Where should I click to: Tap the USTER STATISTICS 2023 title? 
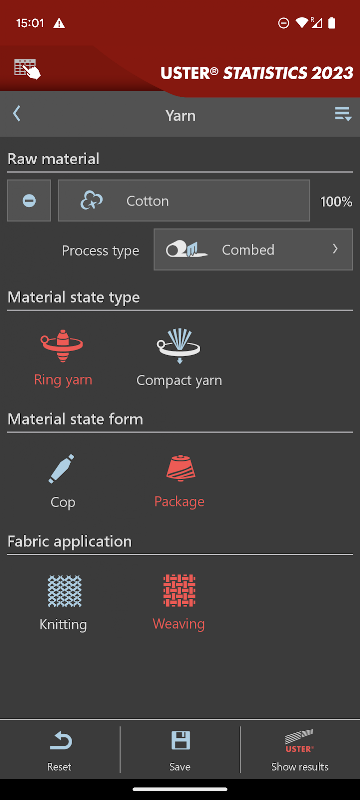257,73
